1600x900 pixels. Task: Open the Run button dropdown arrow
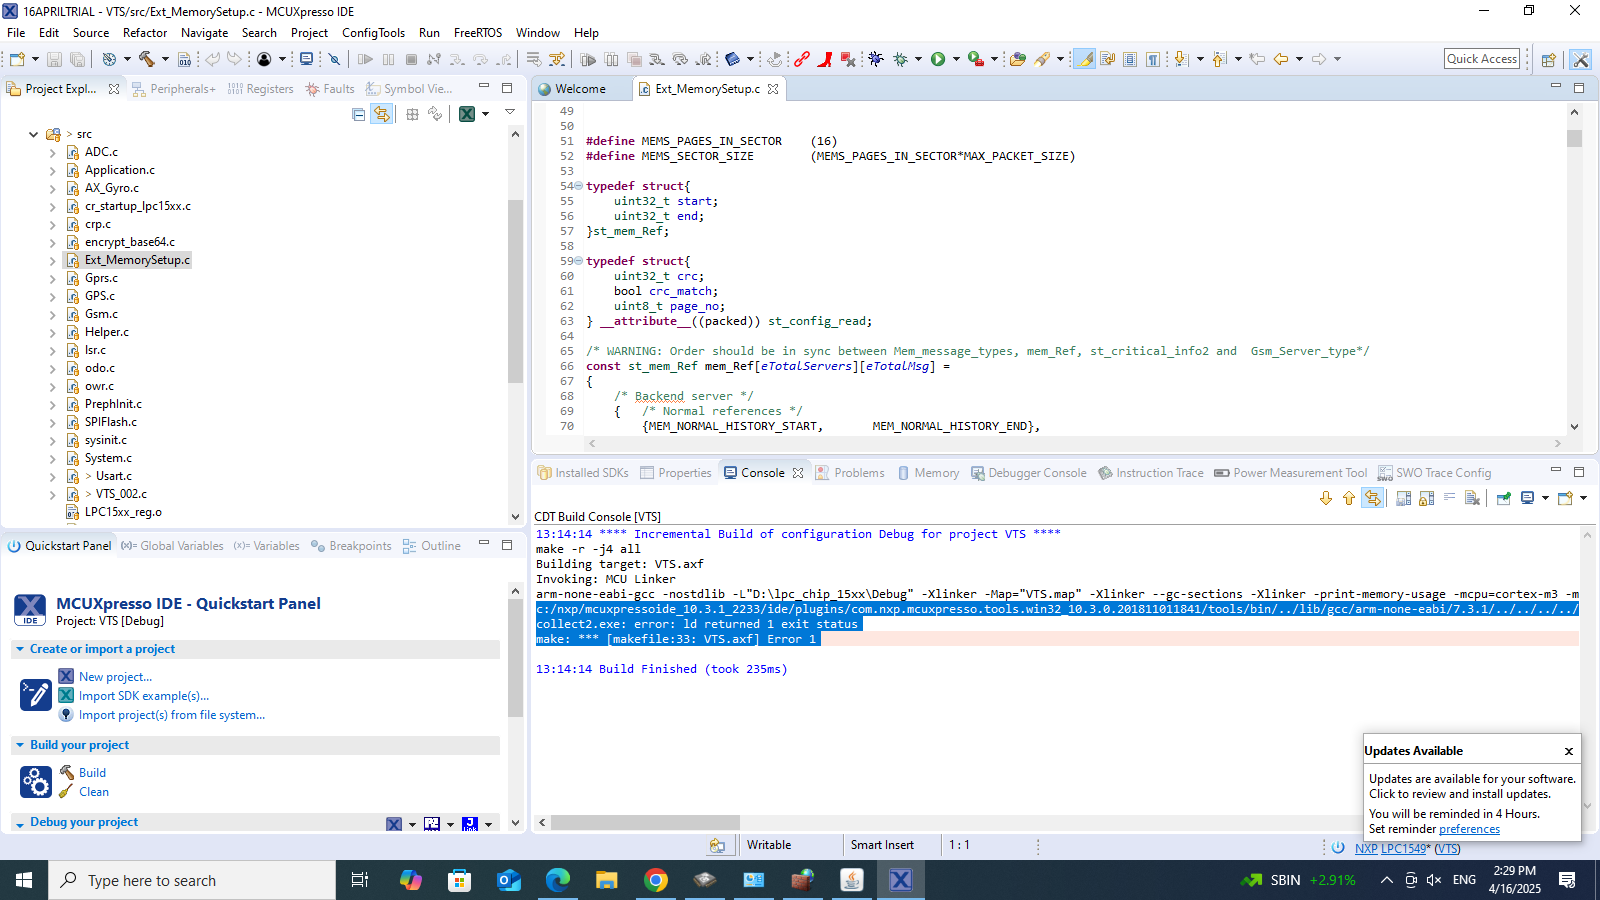point(956,59)
